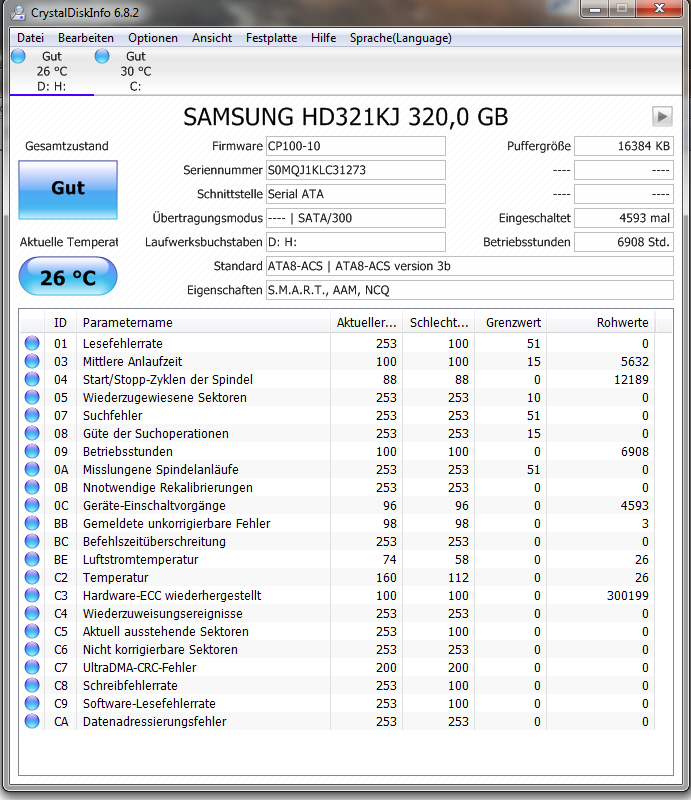Image resolution: width=691 pixels, height=800 pixels.
Task: Click the Rohwerte column header
Action: [601, 322]
